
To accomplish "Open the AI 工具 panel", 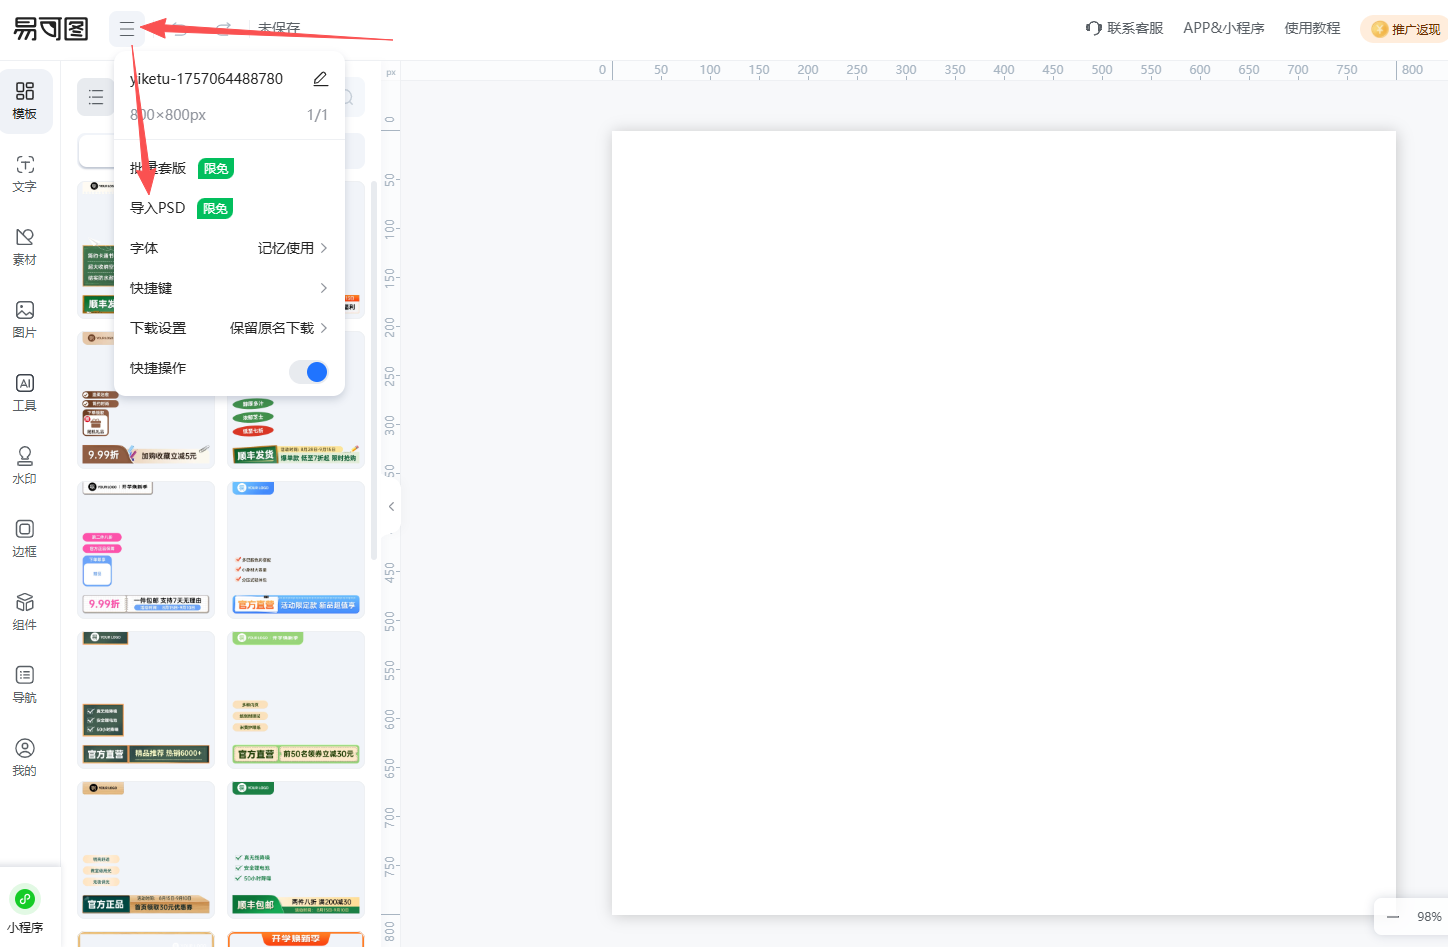I will click(x=24, y=392).
